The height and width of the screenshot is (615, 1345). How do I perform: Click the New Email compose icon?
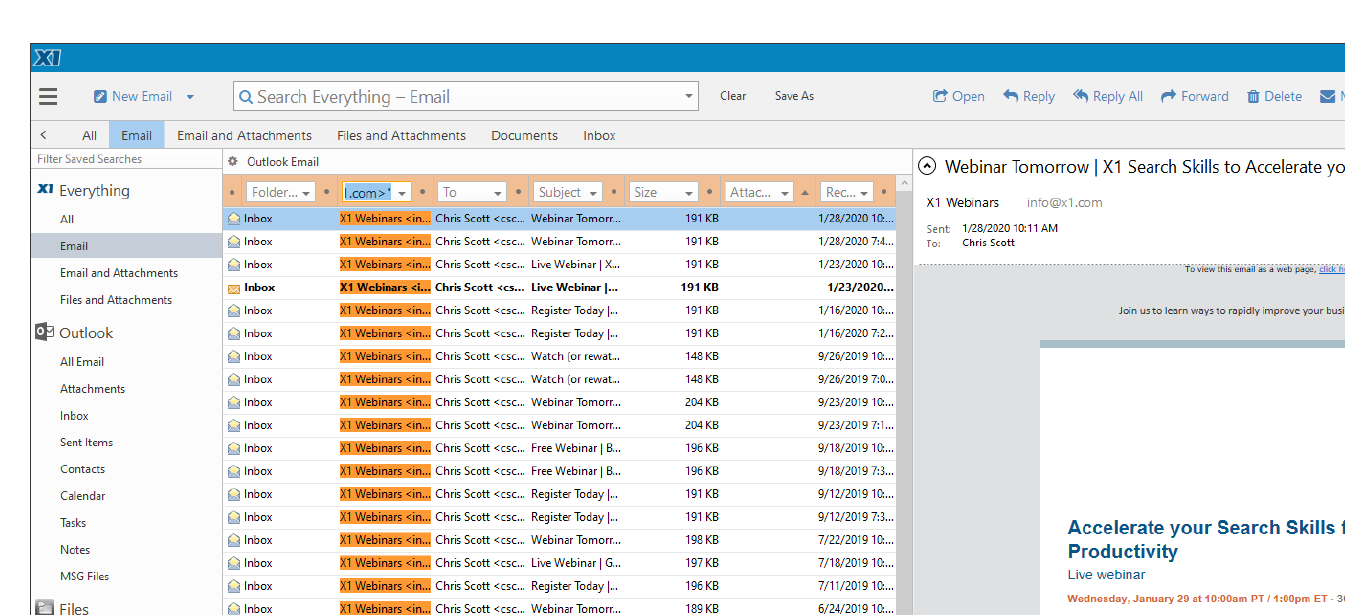coord(100,97)
